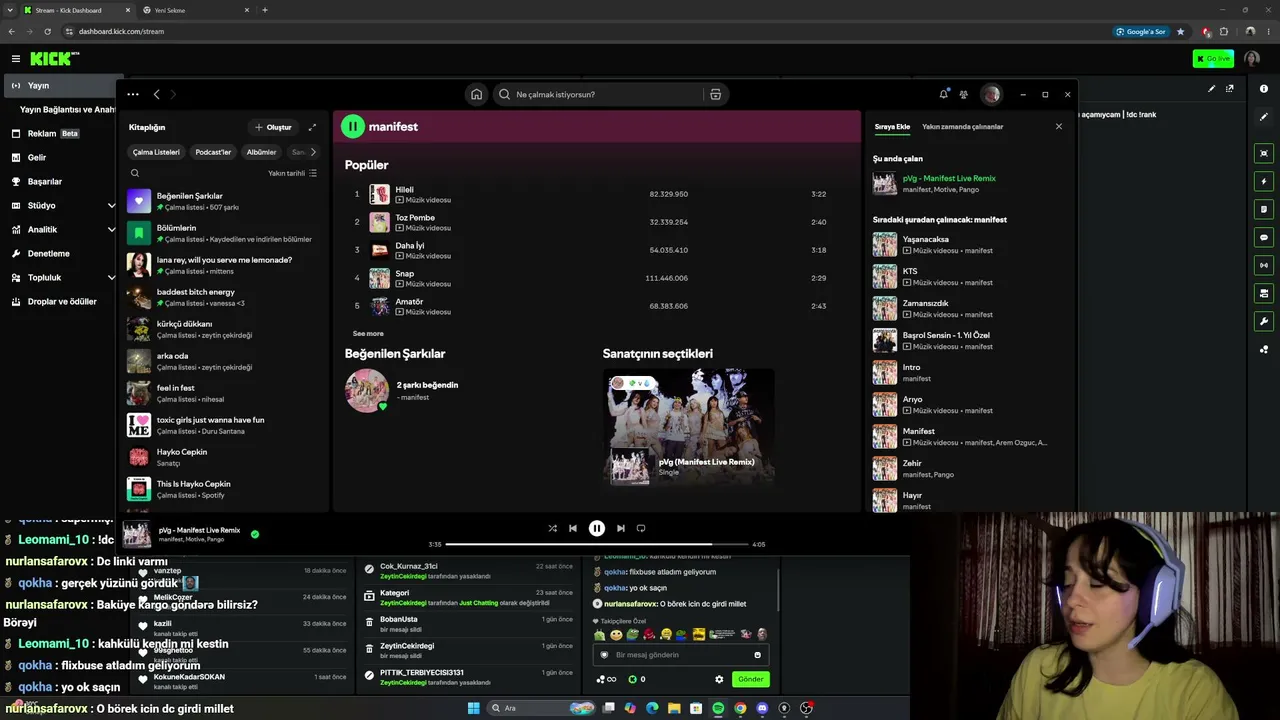Filter library by Podcast'ler
Image resolution: width=1280 pixels, height=720 pixels.
pos(213,152)
